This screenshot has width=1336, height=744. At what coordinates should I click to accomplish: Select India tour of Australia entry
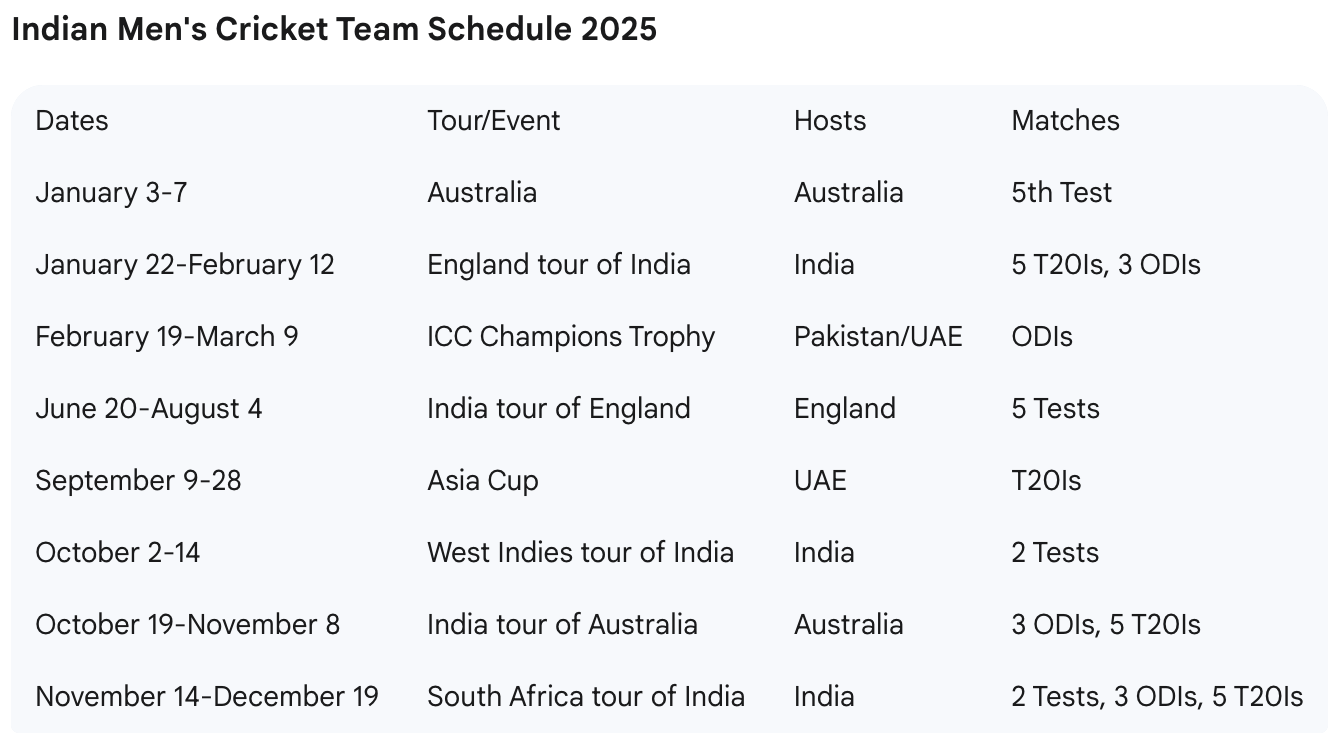point(562,625)
